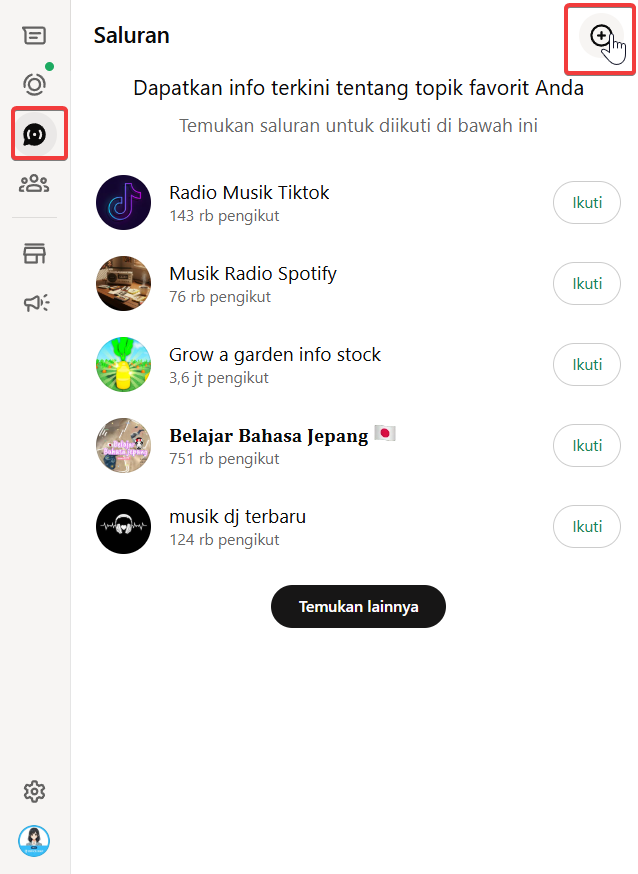Click the profile avatar in sidebar
Screen dimensions: 638x874
coord(34,841)
